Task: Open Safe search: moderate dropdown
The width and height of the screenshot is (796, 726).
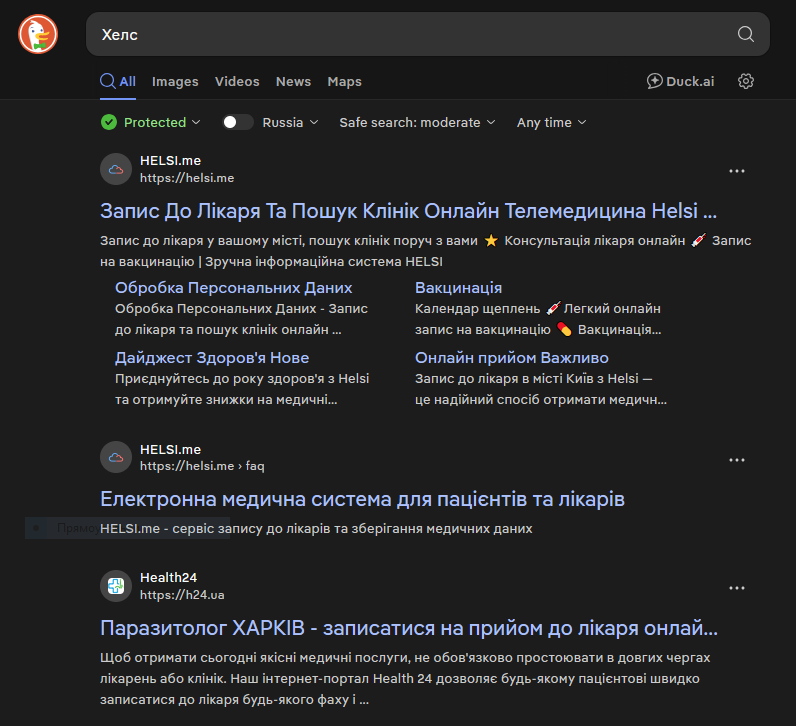Action: pos(417,122)
